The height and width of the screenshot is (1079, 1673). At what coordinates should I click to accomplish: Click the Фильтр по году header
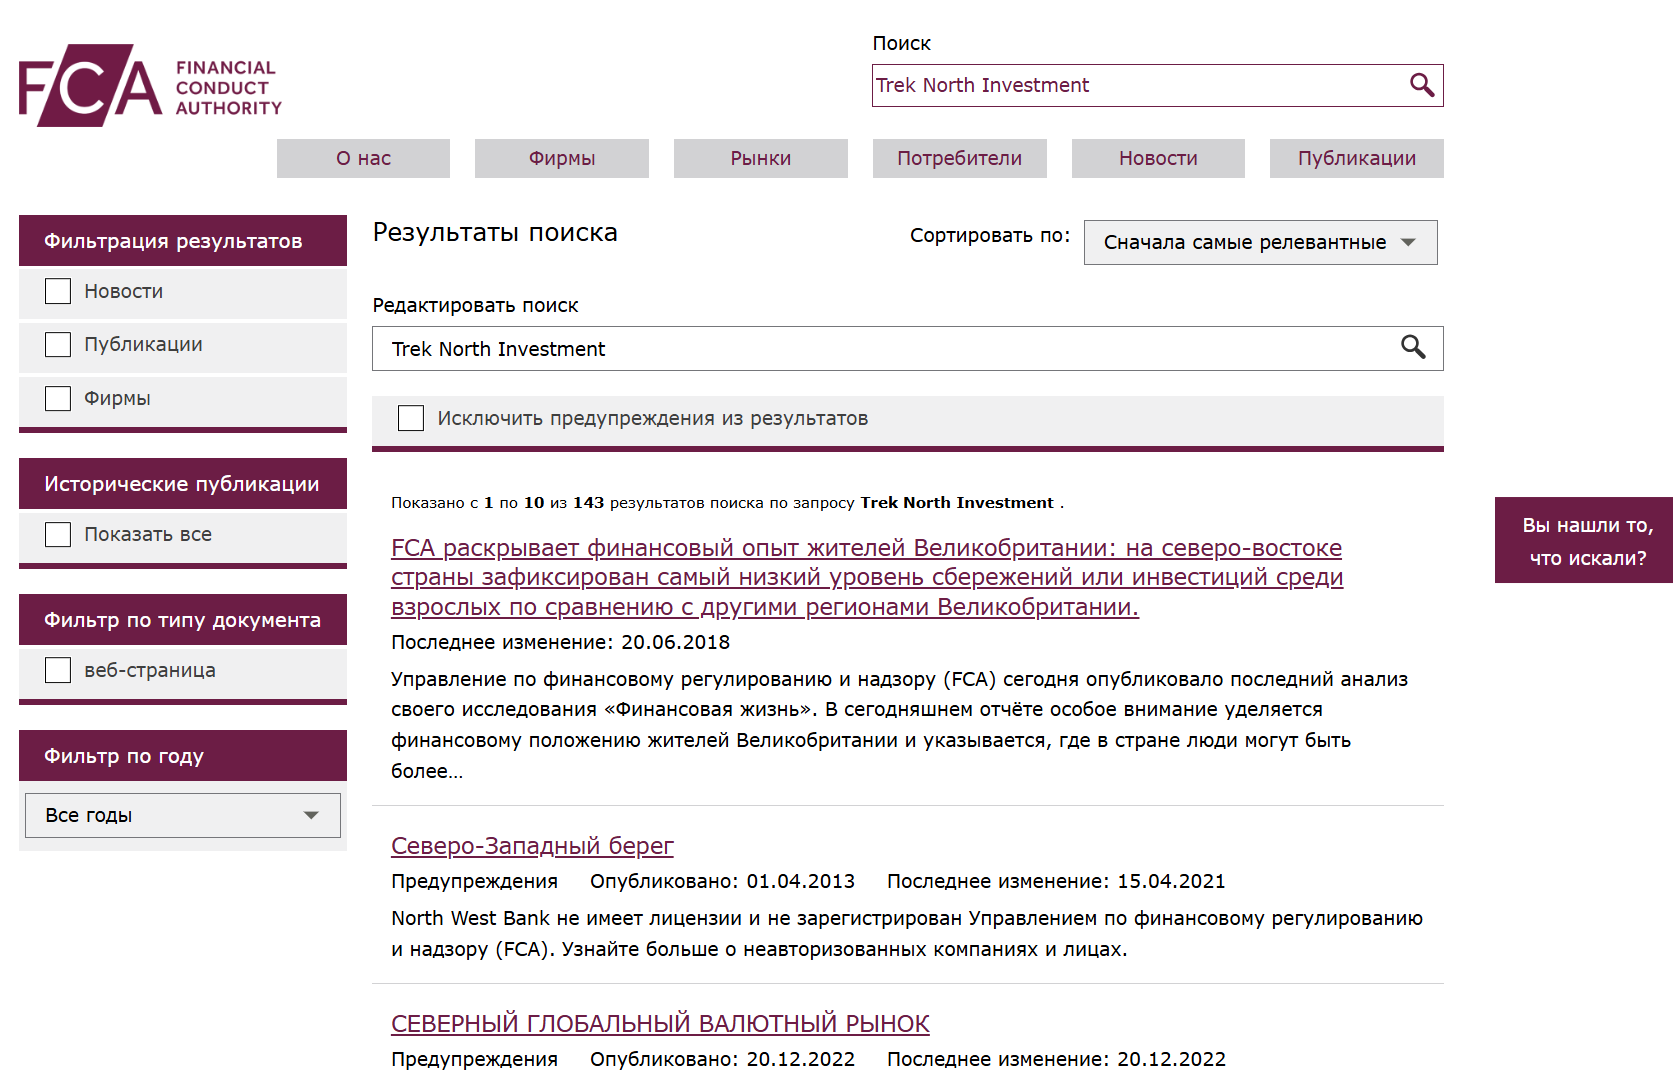[x=183, y=756]
